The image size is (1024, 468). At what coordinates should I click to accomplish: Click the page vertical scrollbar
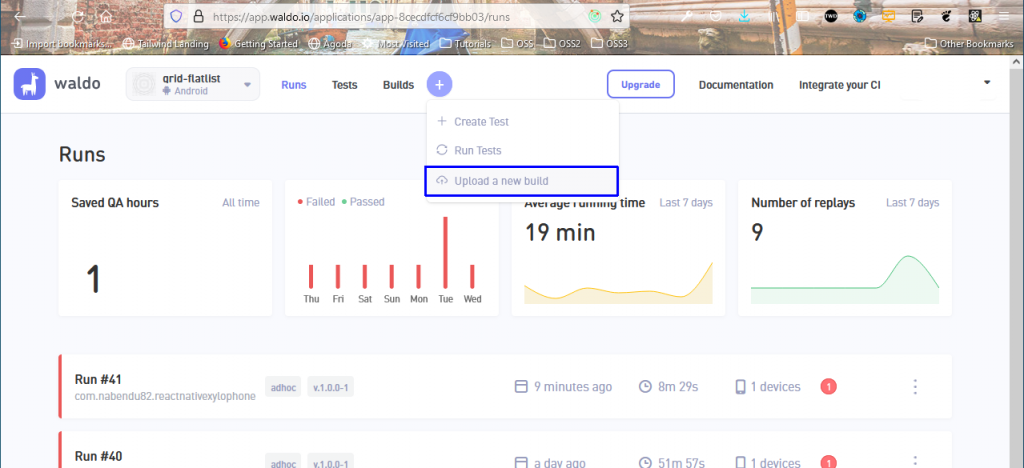(x=1017, y=261)
